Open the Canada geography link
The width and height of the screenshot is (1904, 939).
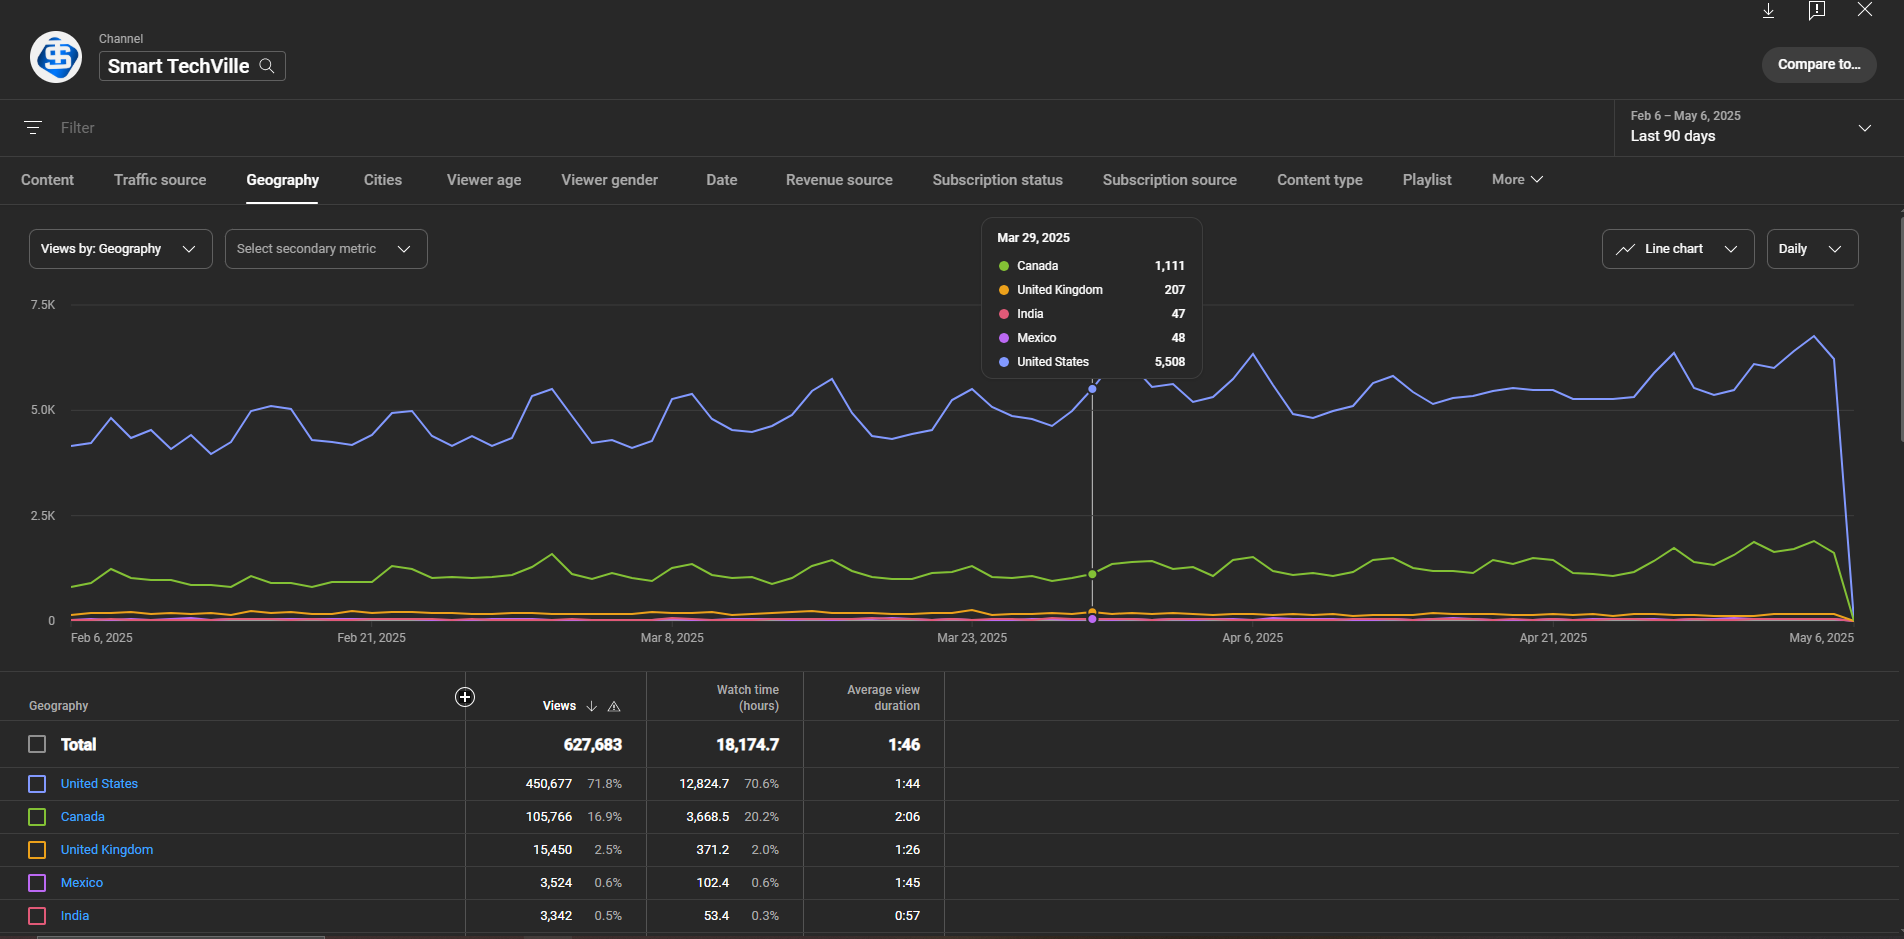83,817
